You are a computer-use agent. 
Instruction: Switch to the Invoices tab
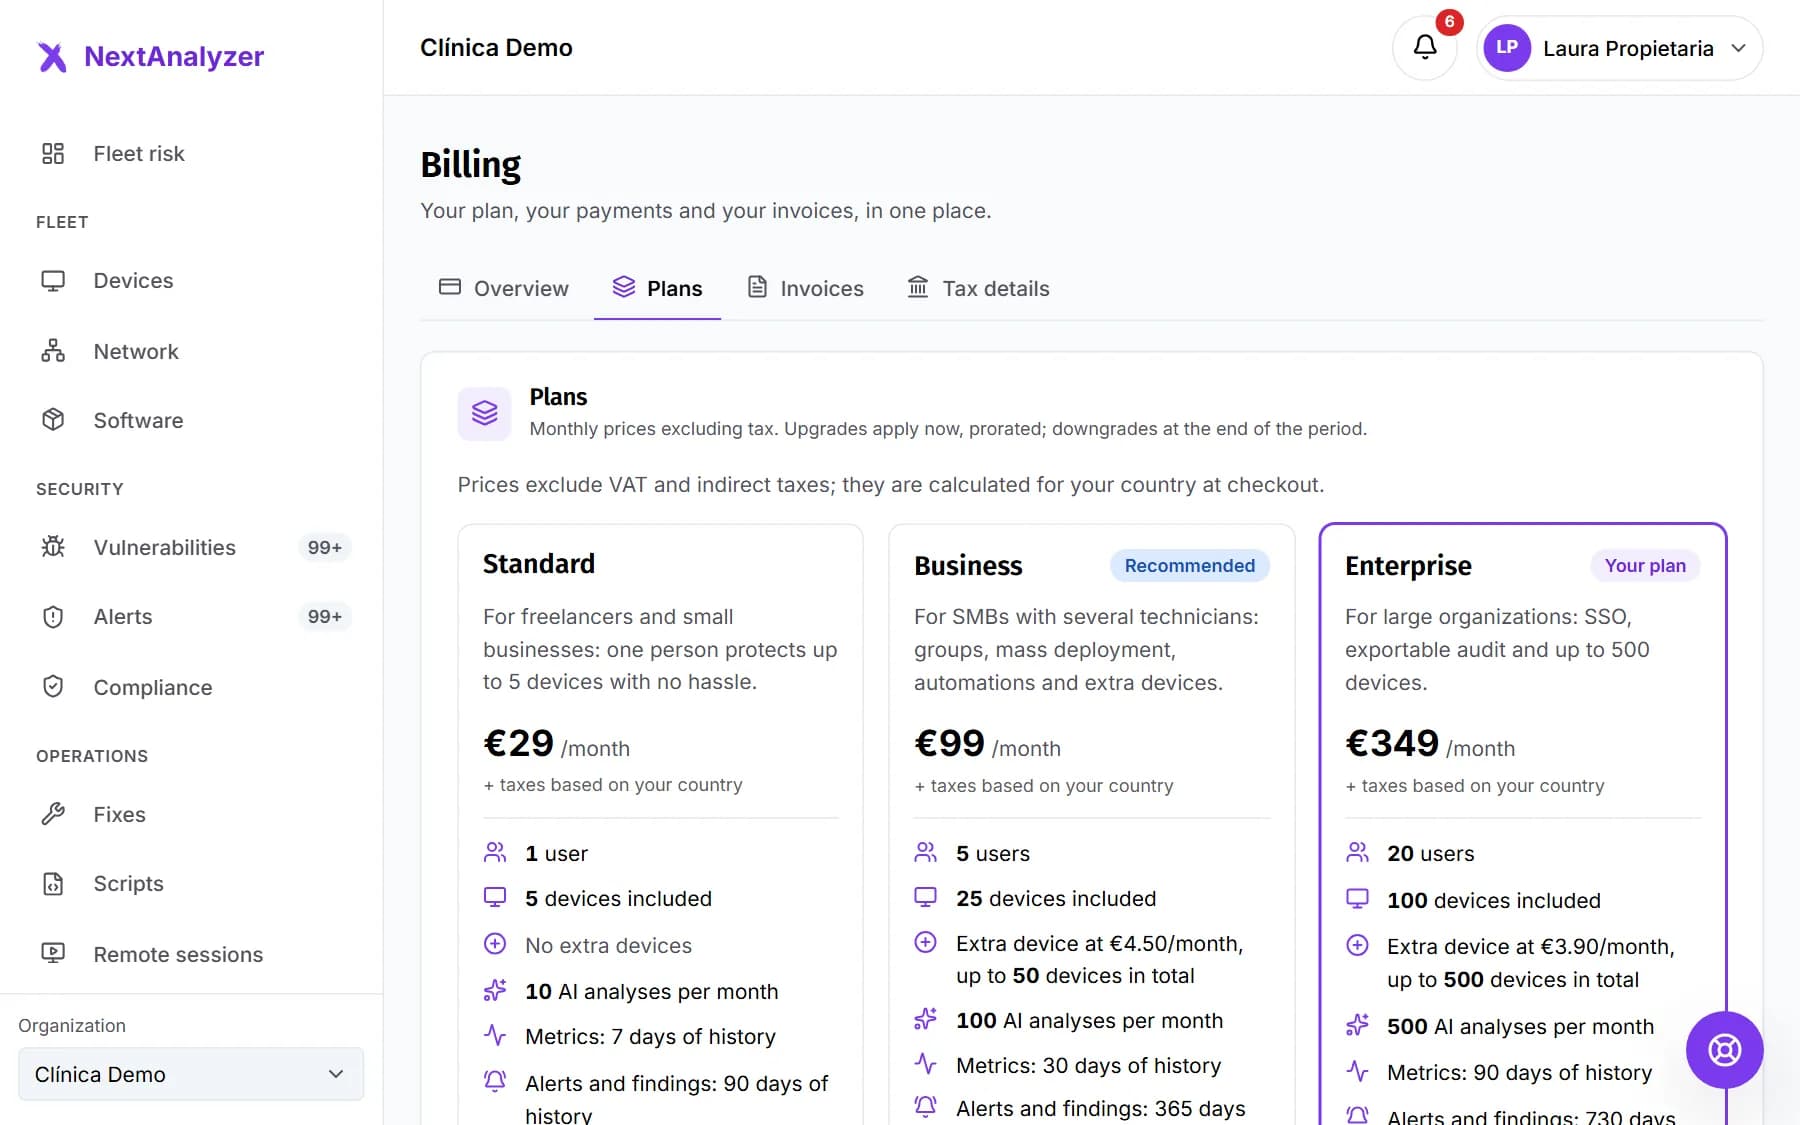coord(806,288)
